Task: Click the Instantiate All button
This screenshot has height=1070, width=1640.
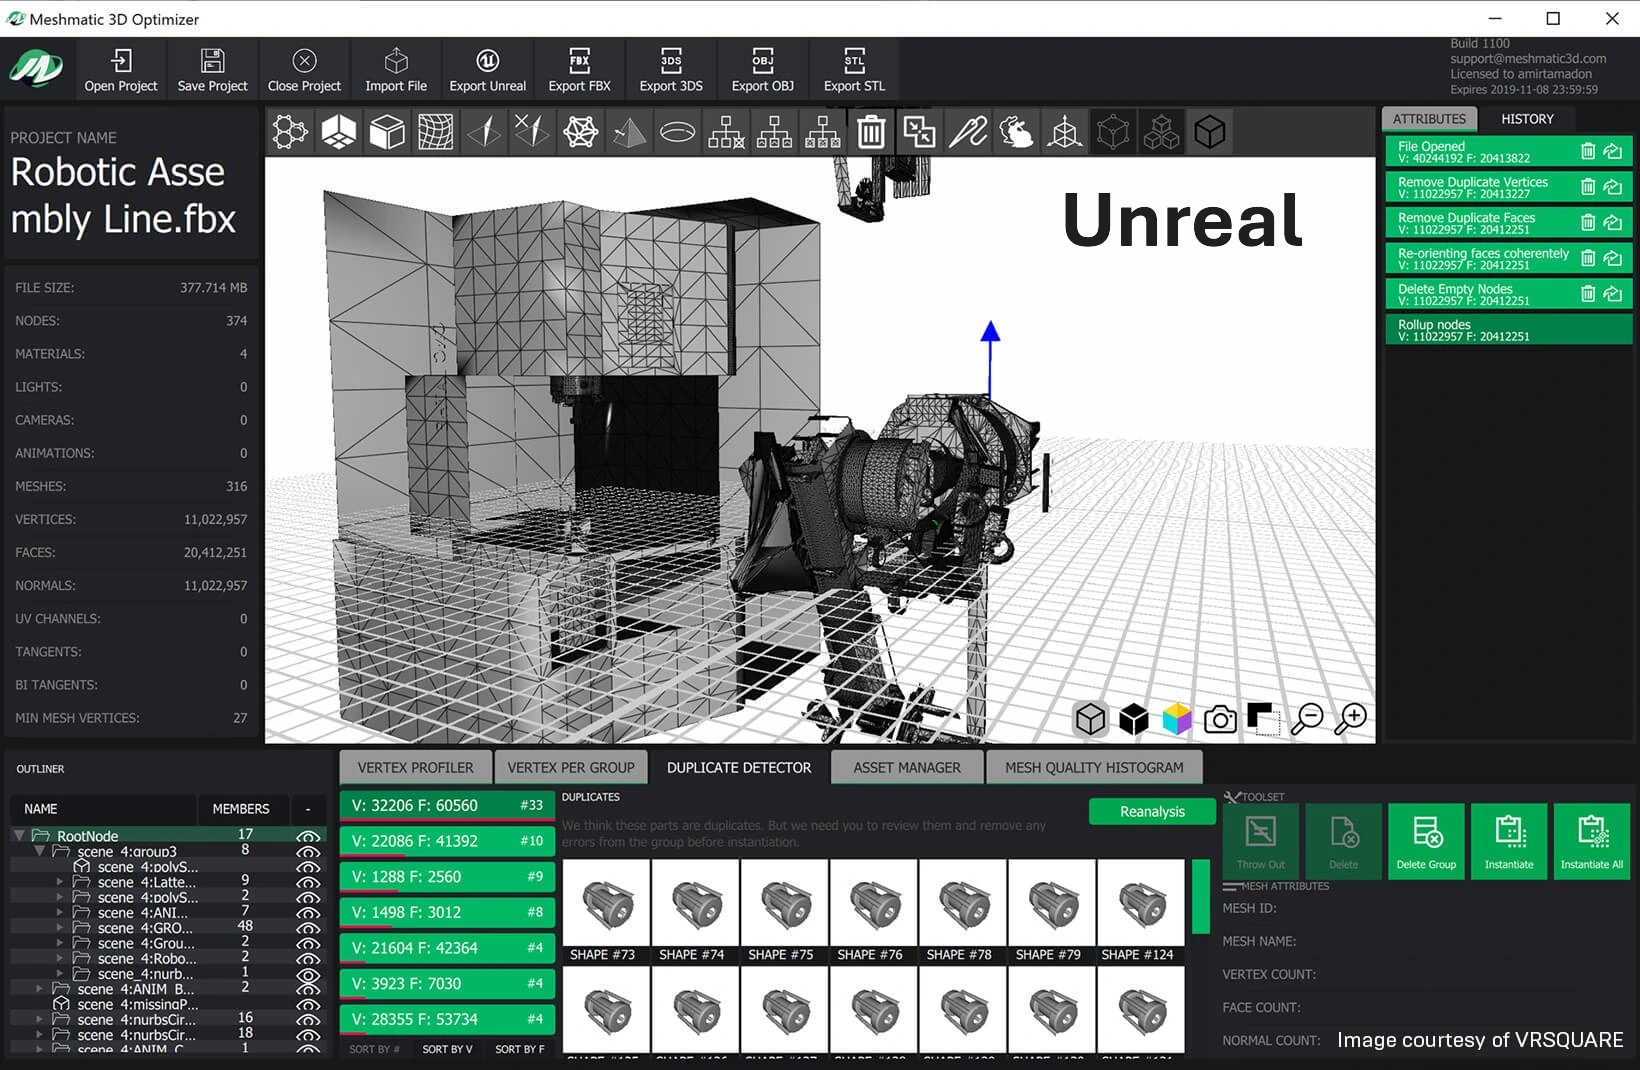Action: [x=1592, y=841]
